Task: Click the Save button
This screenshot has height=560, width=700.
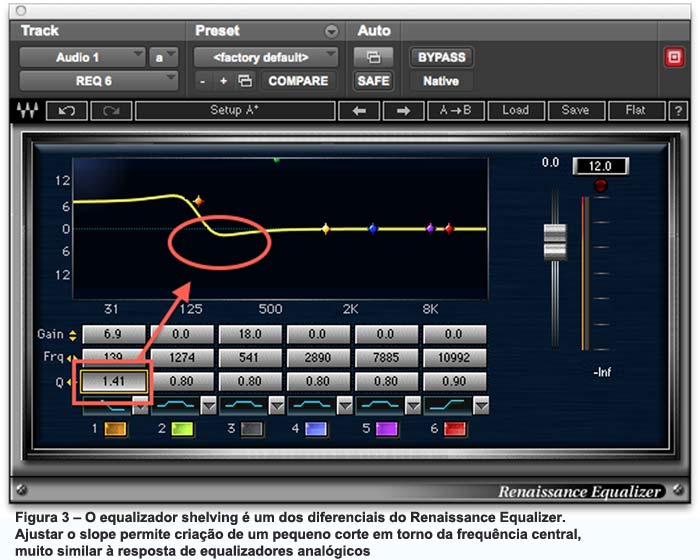Action: [x=575, y=110]
